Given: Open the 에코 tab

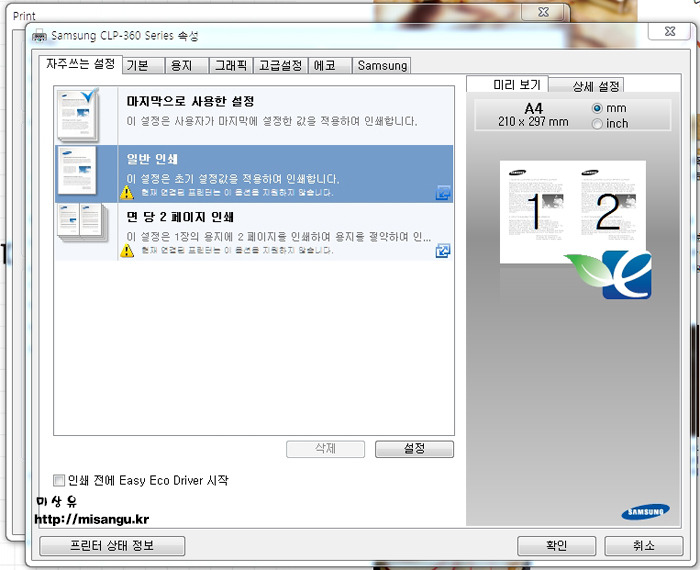Looking at the screenshot, I should coord(329,66).
